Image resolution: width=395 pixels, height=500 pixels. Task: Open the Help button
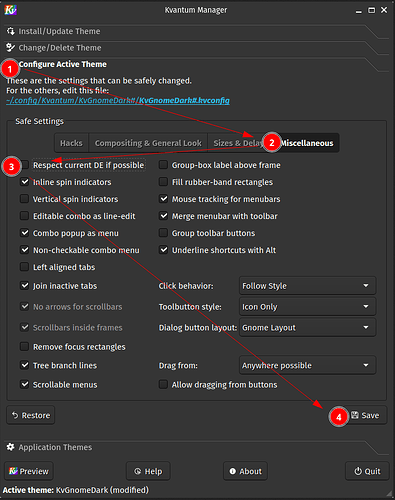148,471
